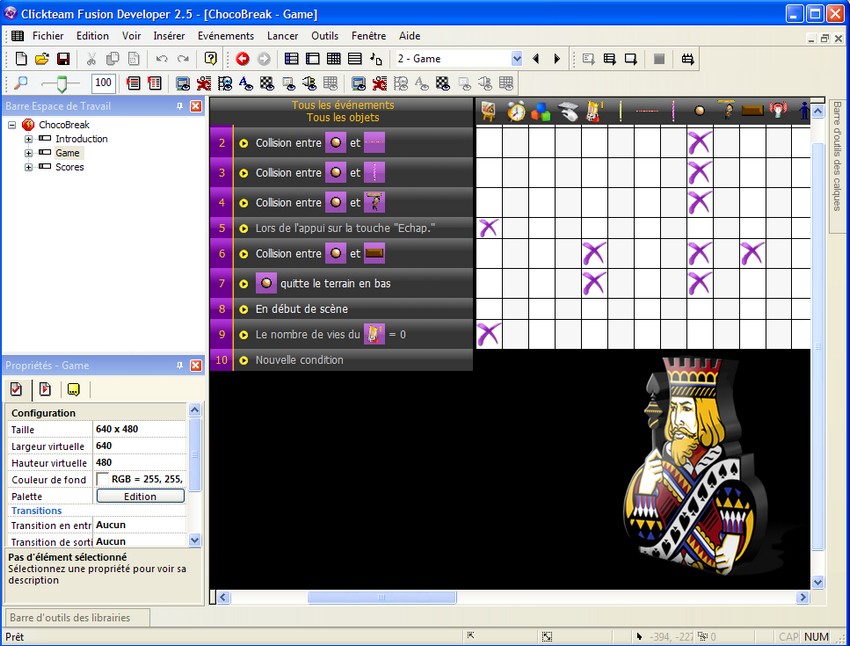Open the Fichier menu
Screen dimensions: 850x646
(x=48, y=36)
